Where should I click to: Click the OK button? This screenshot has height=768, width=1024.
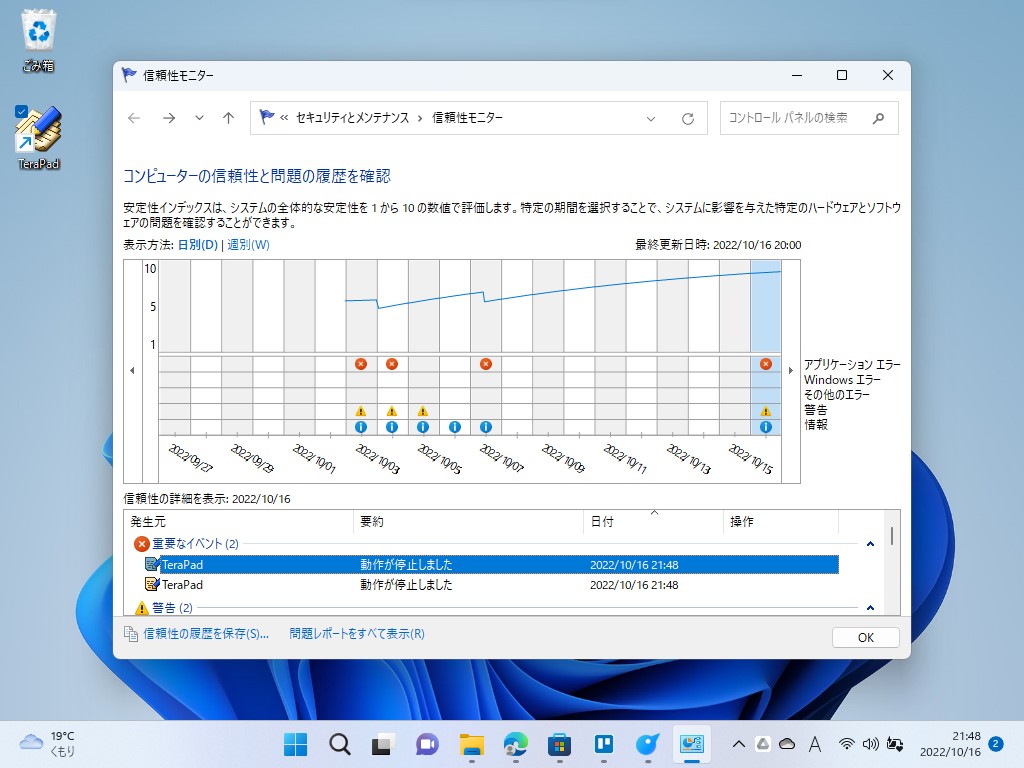point(865,636)
